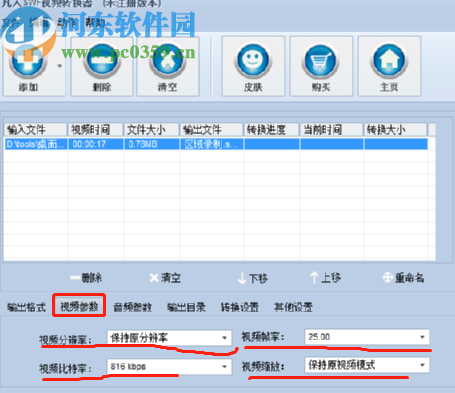
Task: Open the 视频分辨率 dropdown
Action: tap(169, 338)
